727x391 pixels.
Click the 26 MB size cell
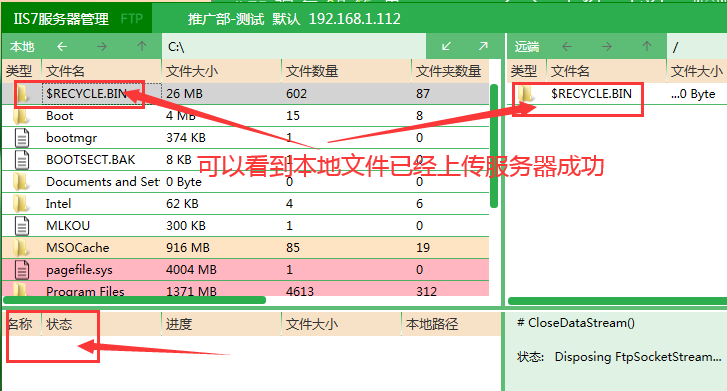185,94
